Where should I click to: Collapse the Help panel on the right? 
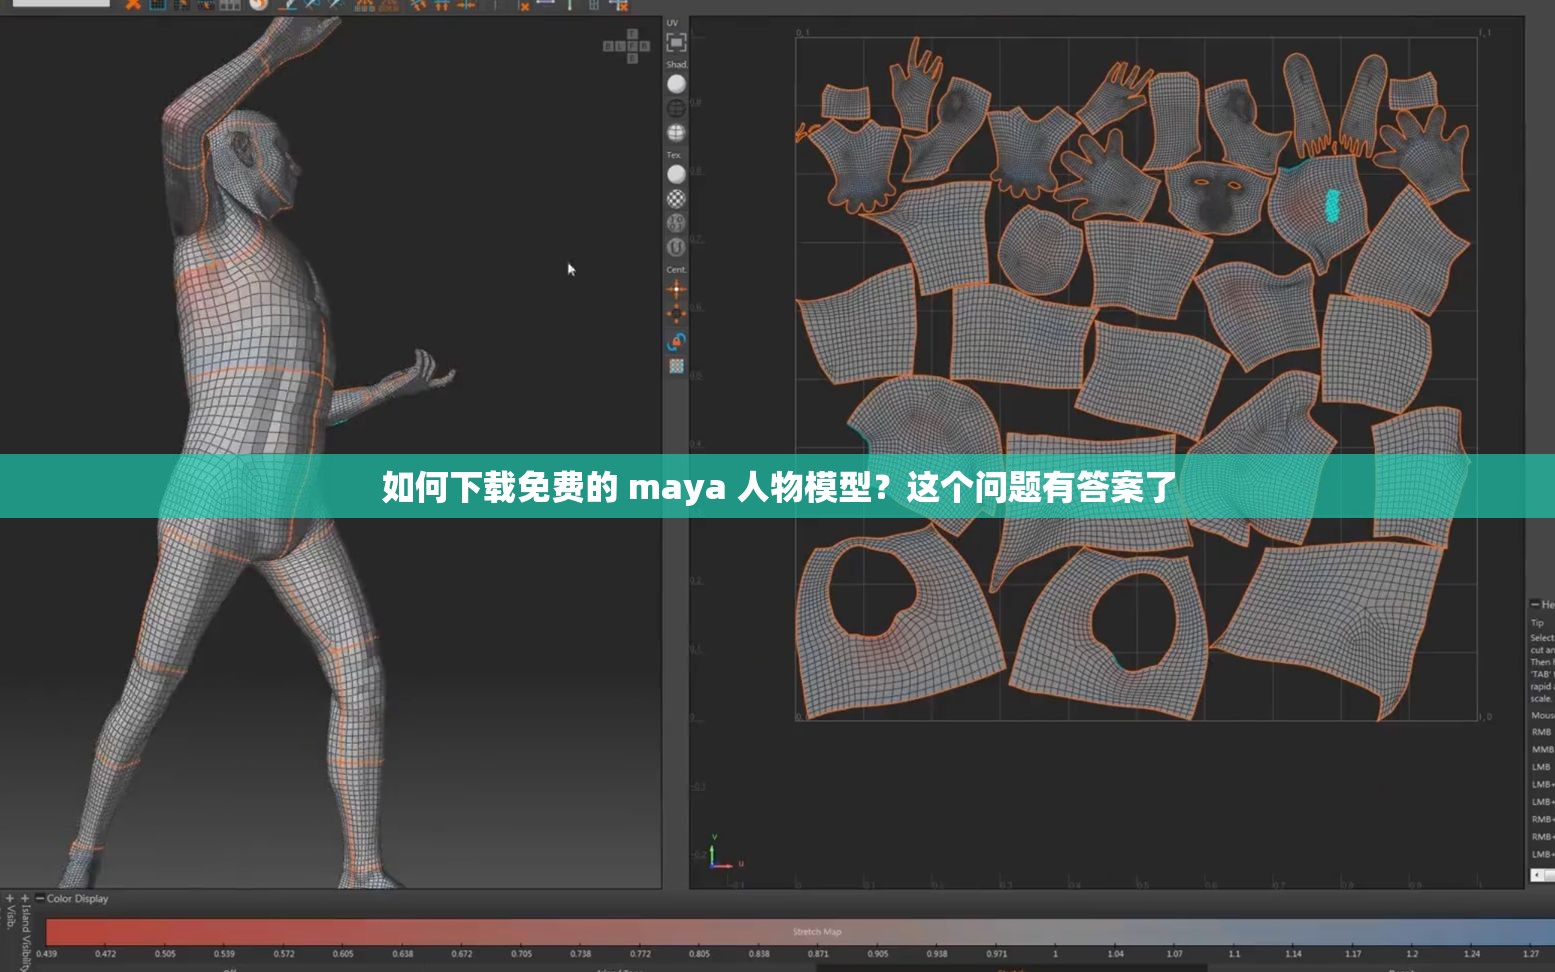[x=1535, y=605]
